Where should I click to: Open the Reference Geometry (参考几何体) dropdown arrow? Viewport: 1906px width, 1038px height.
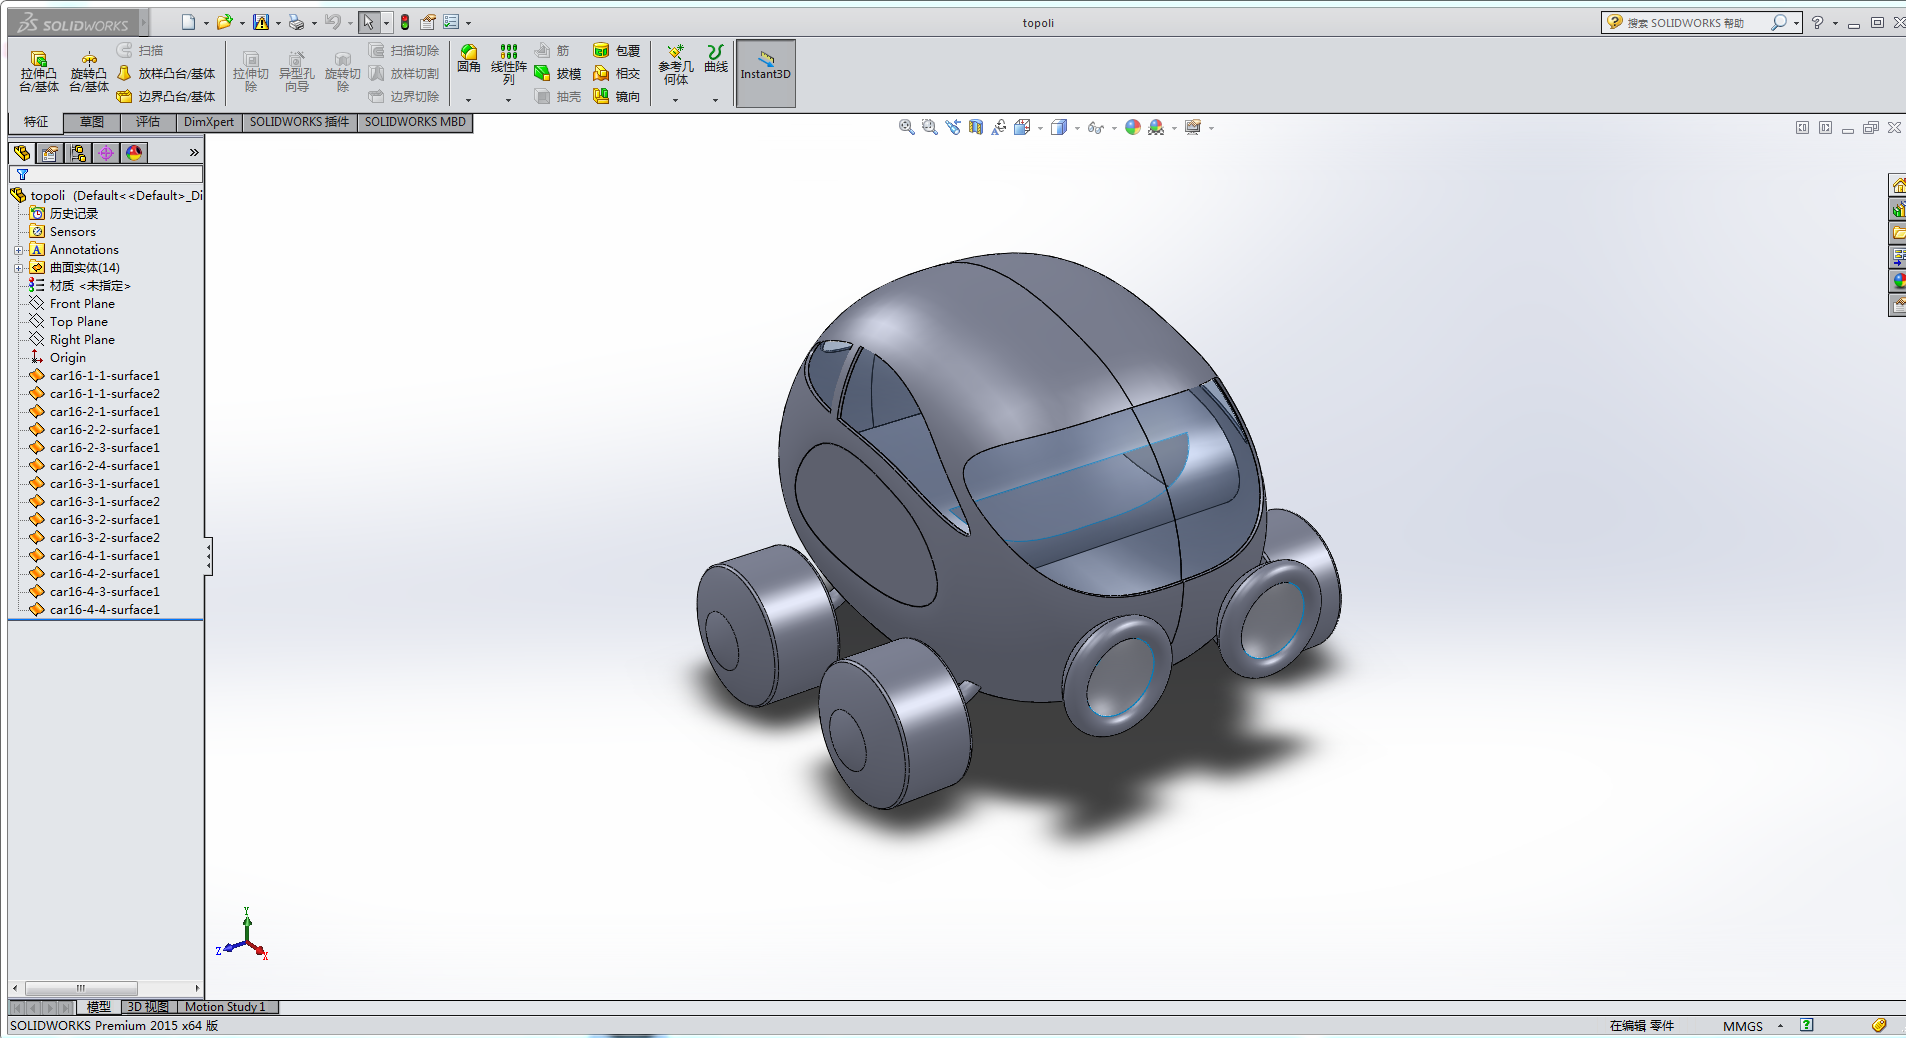coord(675,100)
